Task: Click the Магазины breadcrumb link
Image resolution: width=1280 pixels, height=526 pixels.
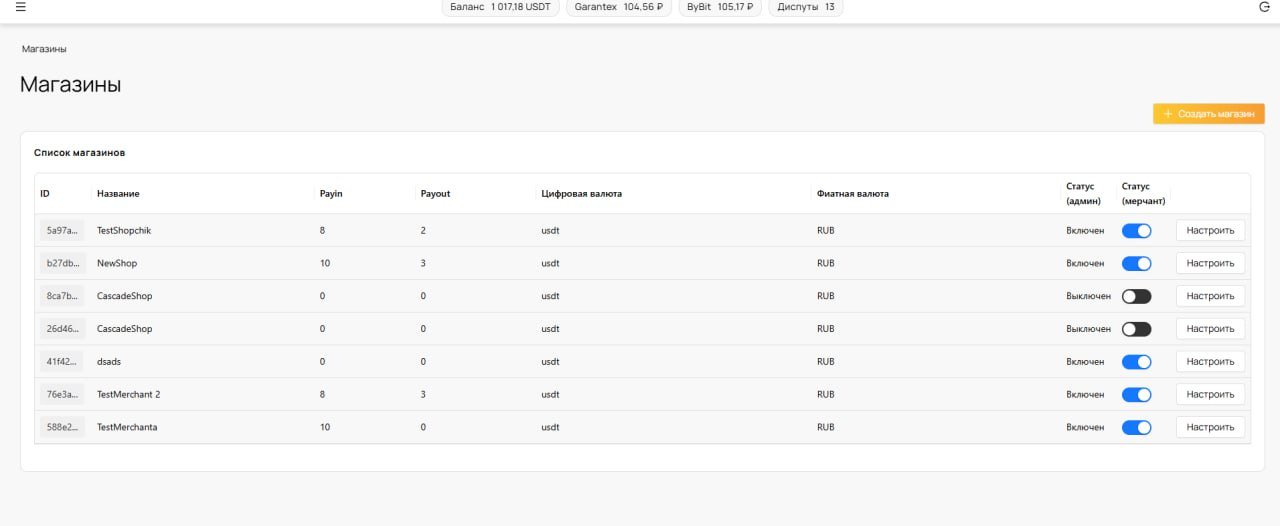Action: [x=44, y=49]
